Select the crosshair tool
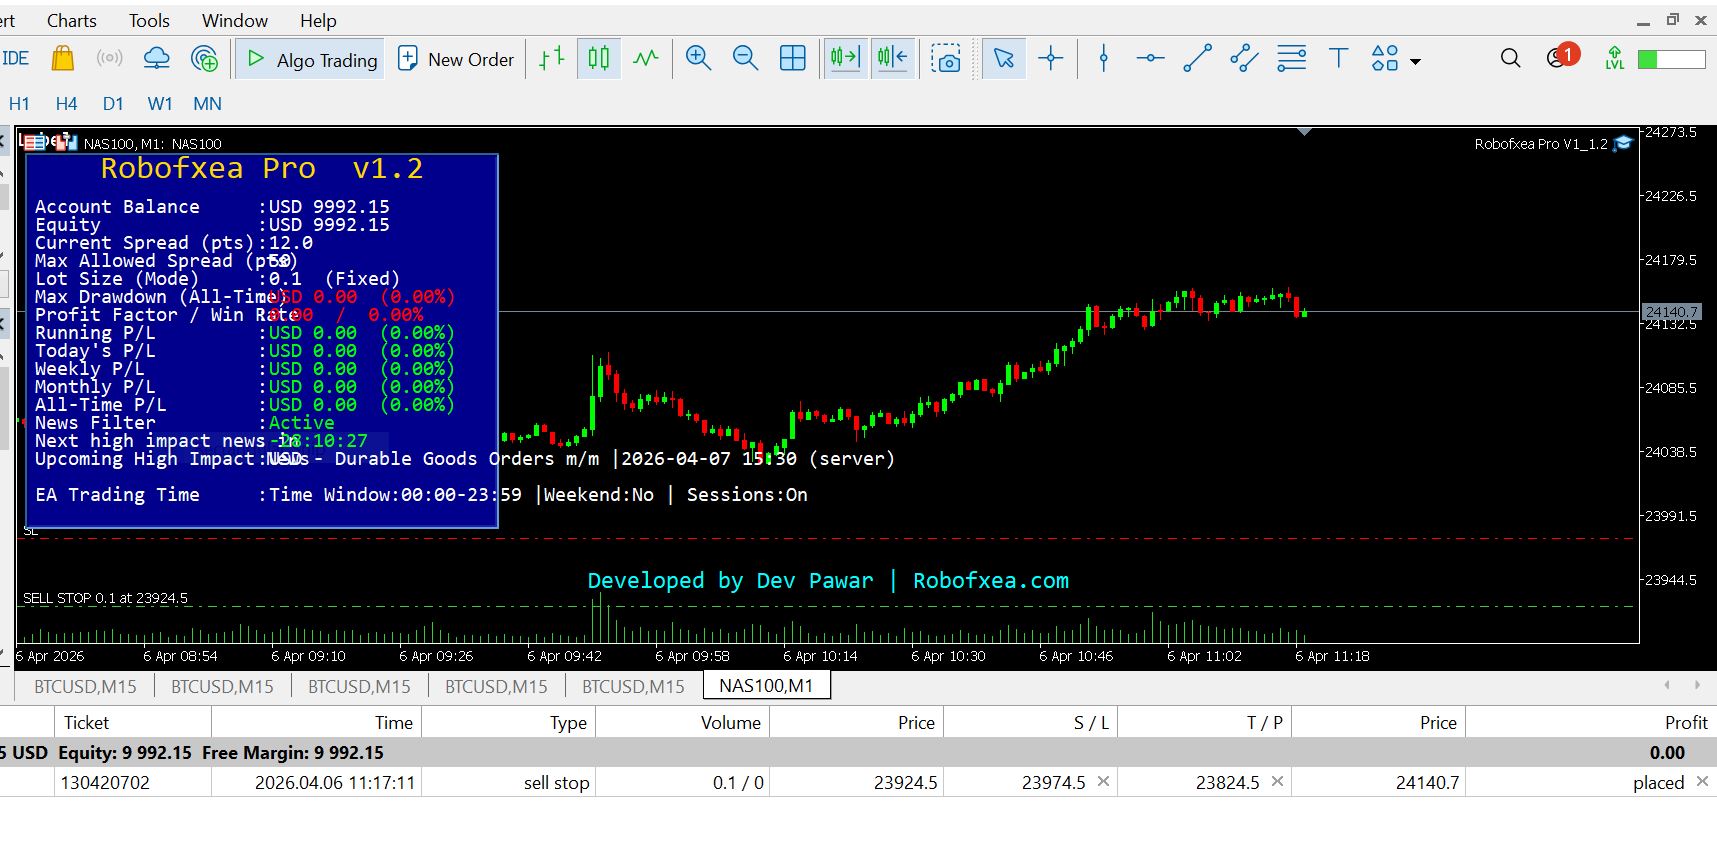 pos(1050,59)
